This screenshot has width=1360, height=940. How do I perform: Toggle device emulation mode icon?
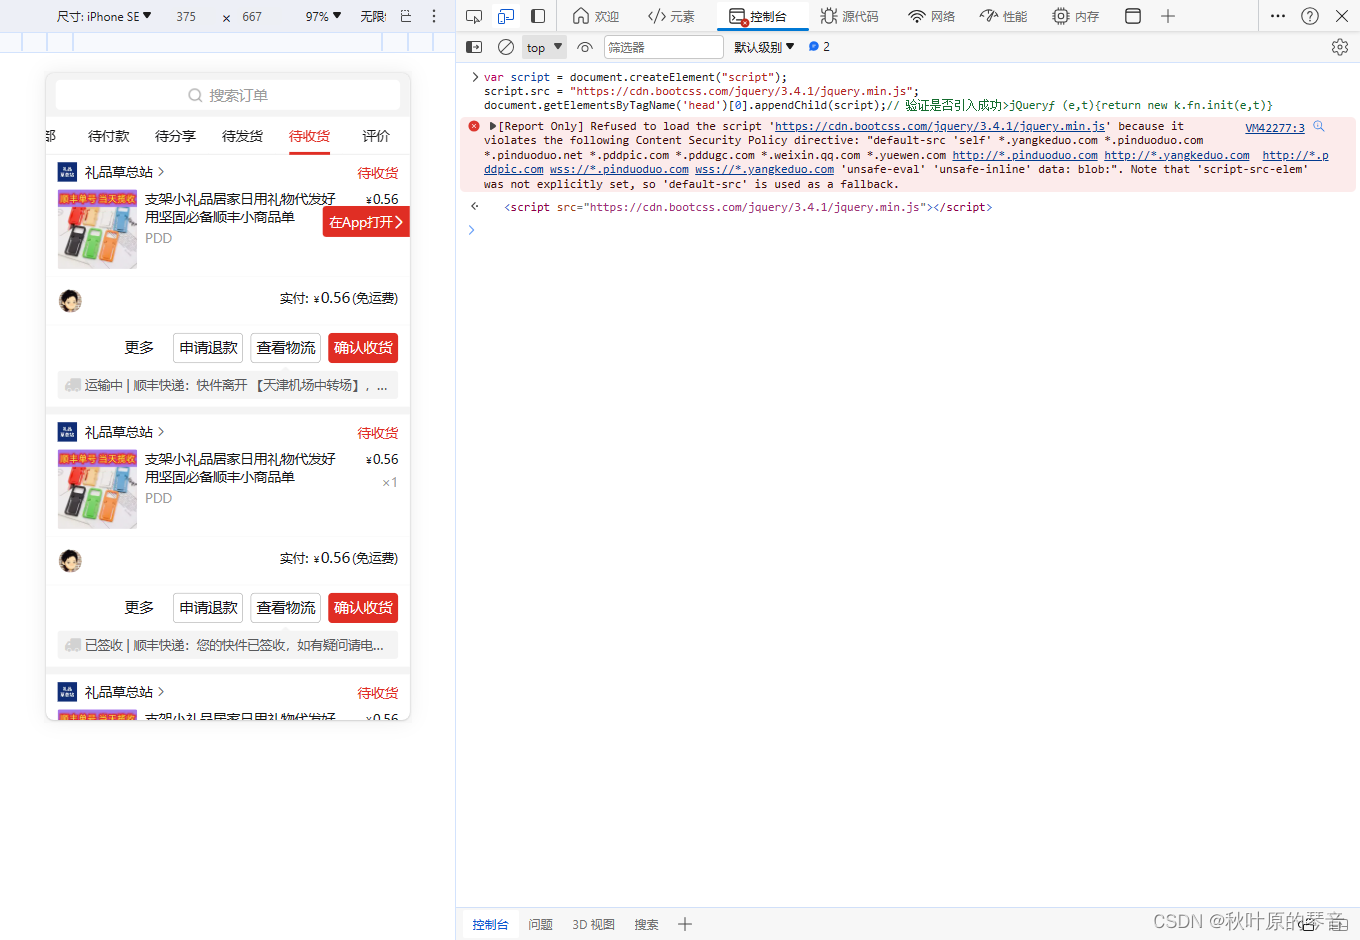click(506, 16)
